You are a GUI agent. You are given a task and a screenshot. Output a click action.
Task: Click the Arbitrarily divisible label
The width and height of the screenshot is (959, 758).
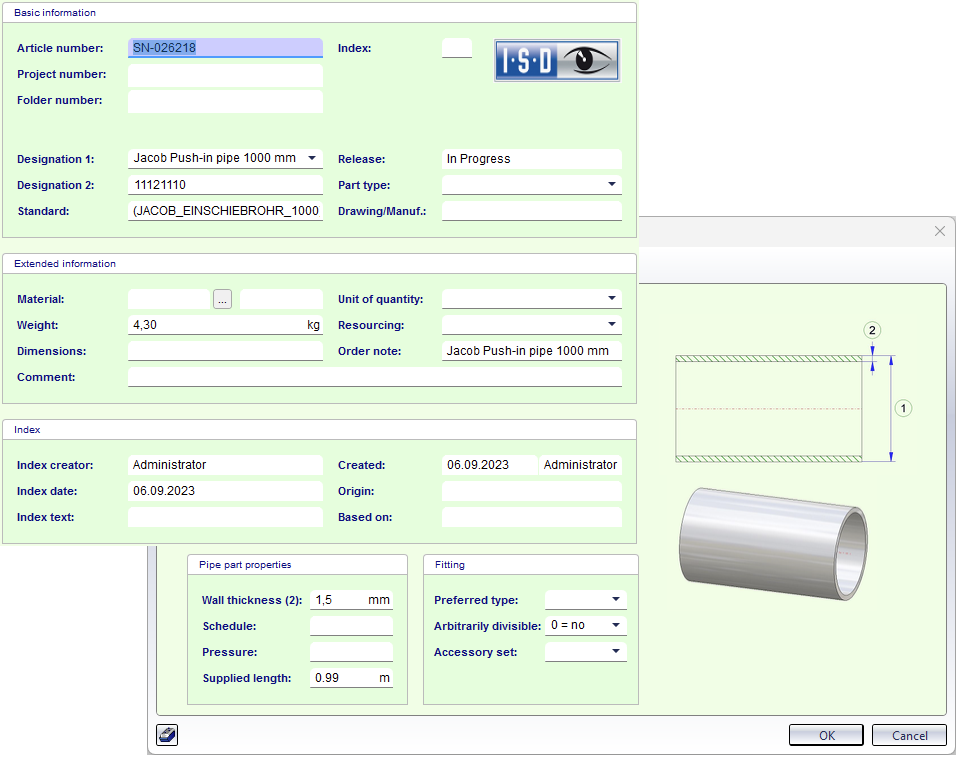487,626
